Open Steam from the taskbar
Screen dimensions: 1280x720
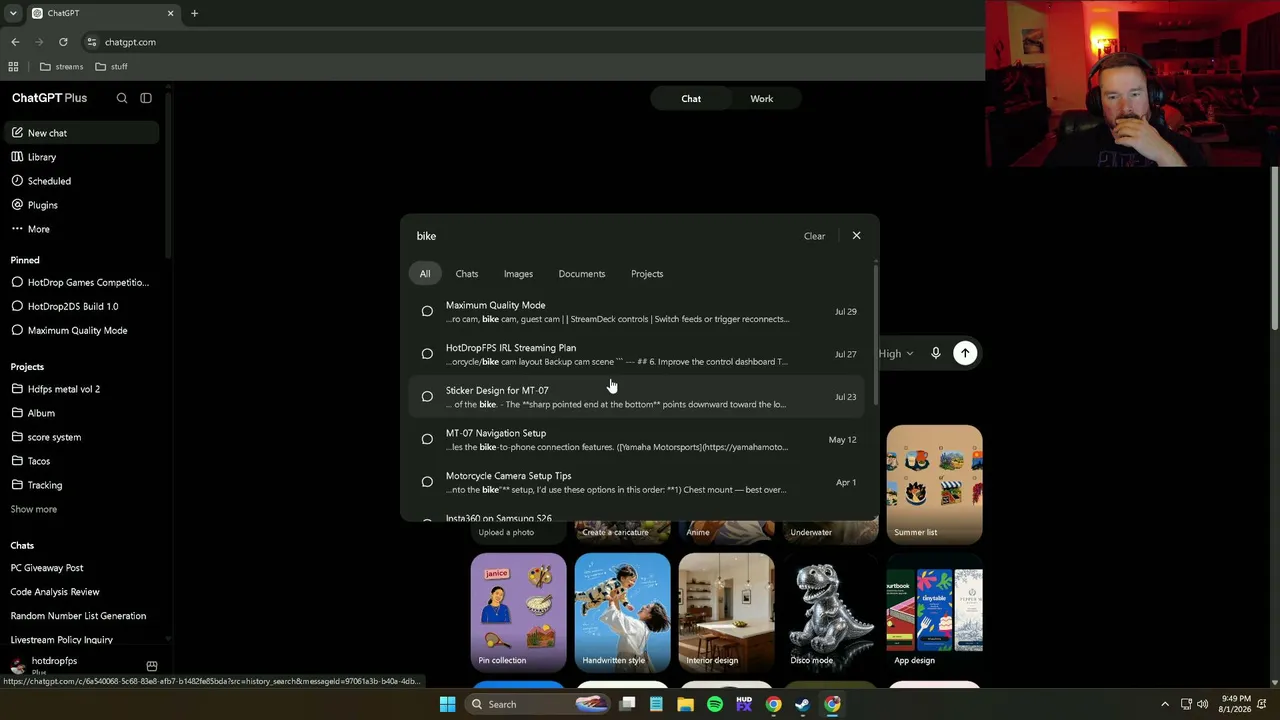[x=802, y=704]
